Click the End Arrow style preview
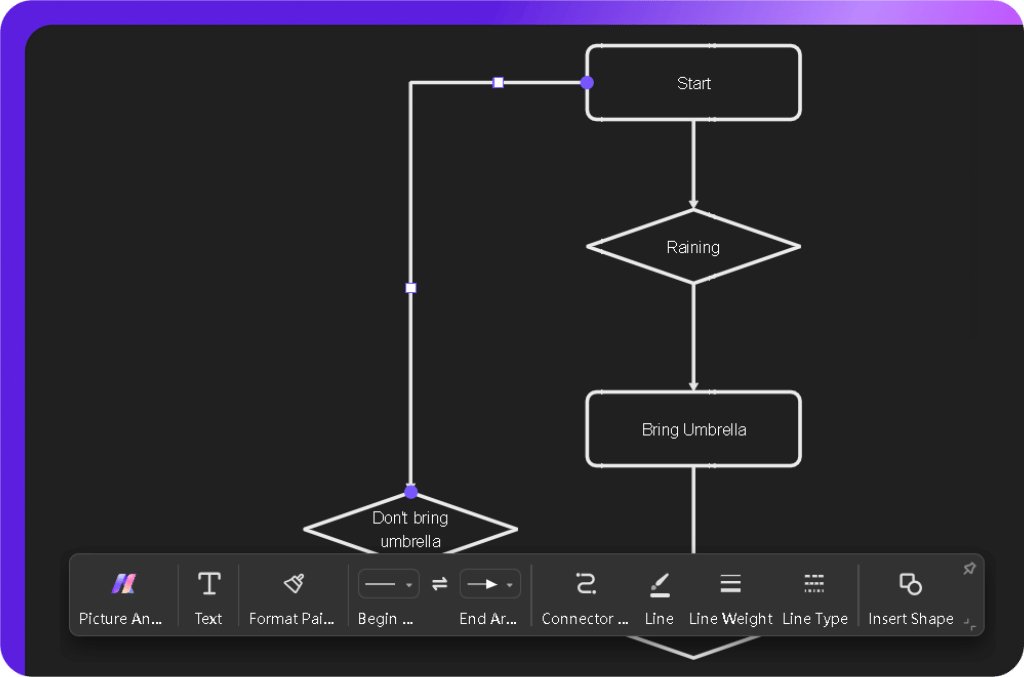The height and width of the screenshot is (677, 1024). [482, 583]
